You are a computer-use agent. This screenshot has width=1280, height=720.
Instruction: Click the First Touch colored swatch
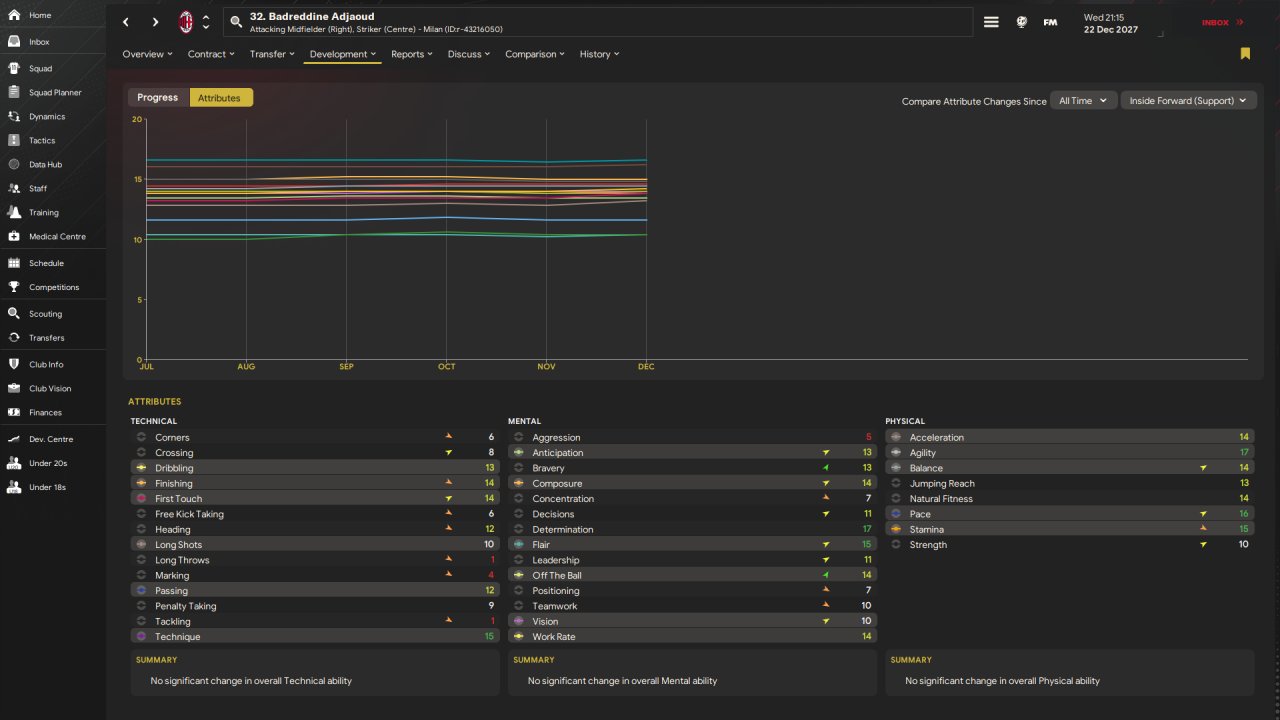click(x=140, y=499)
